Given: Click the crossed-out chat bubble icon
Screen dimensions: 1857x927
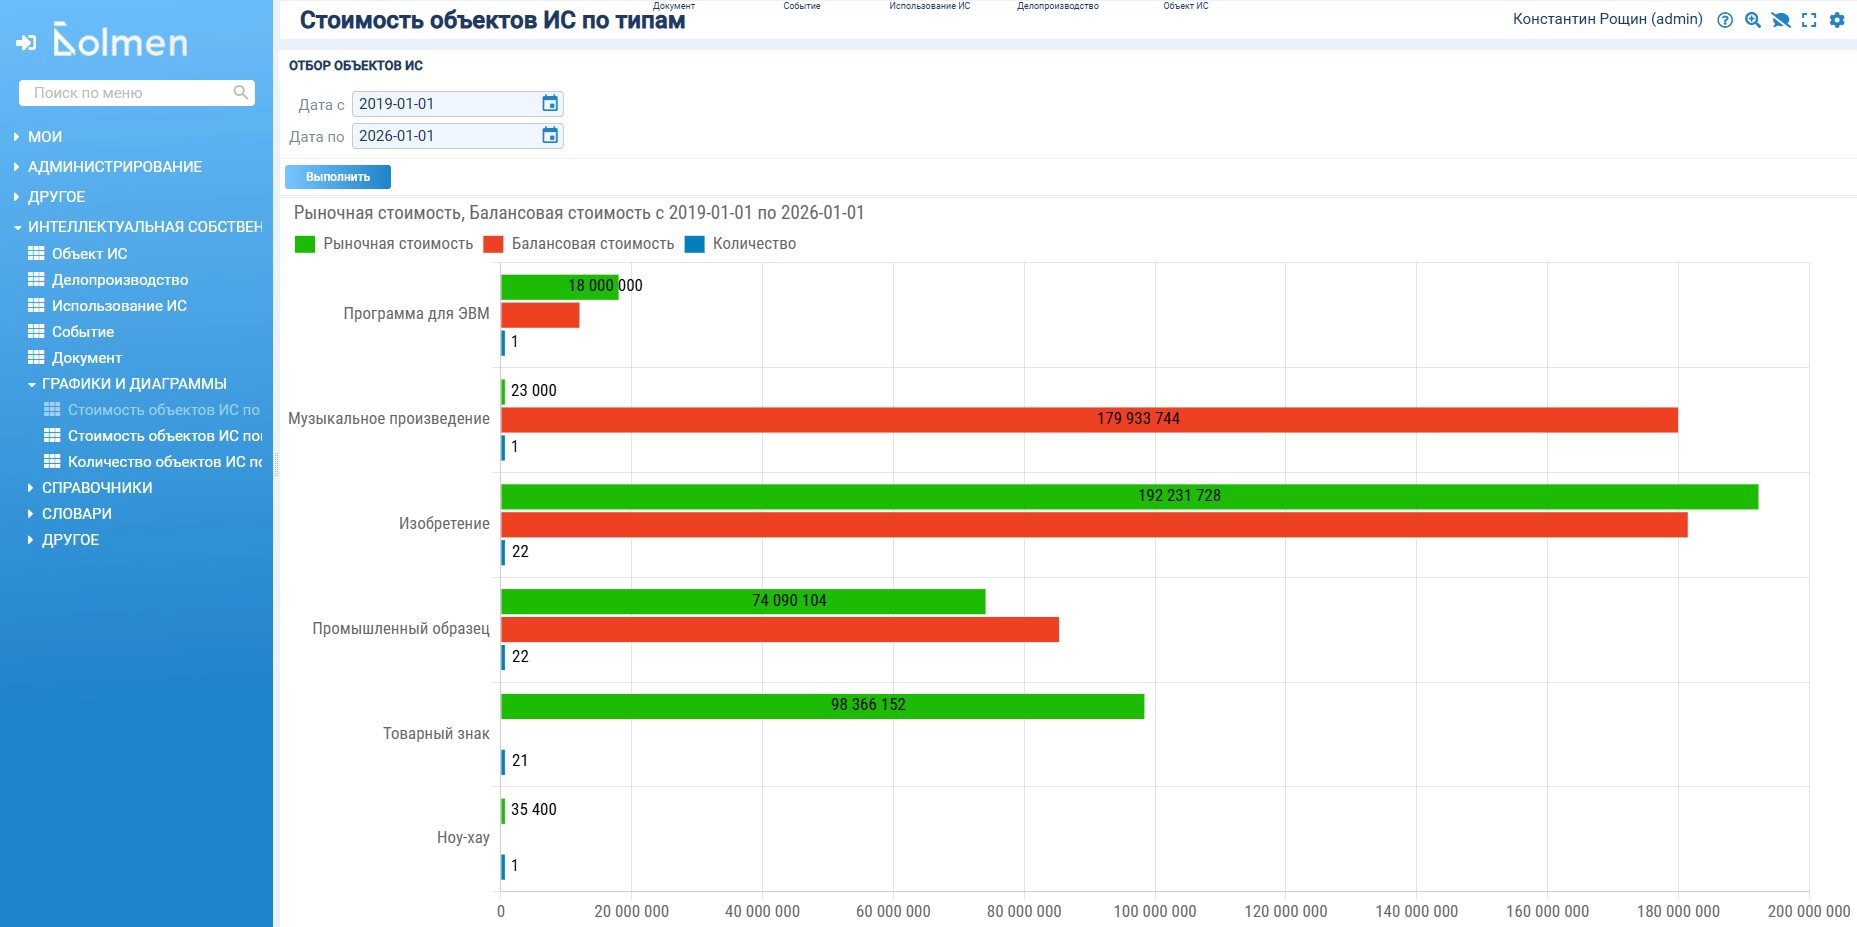Looking at the screenshot, I should coord(1781,20).
